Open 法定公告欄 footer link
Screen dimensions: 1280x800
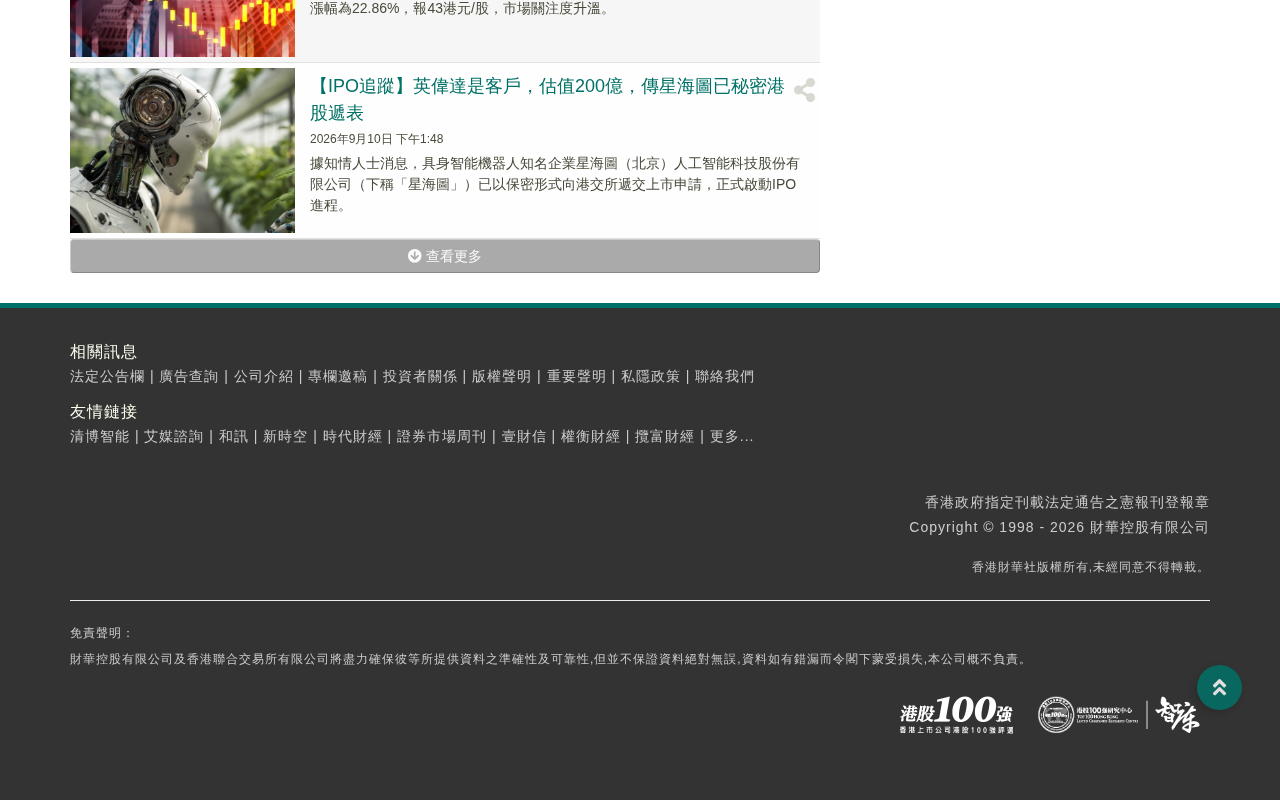pos(107,377)
